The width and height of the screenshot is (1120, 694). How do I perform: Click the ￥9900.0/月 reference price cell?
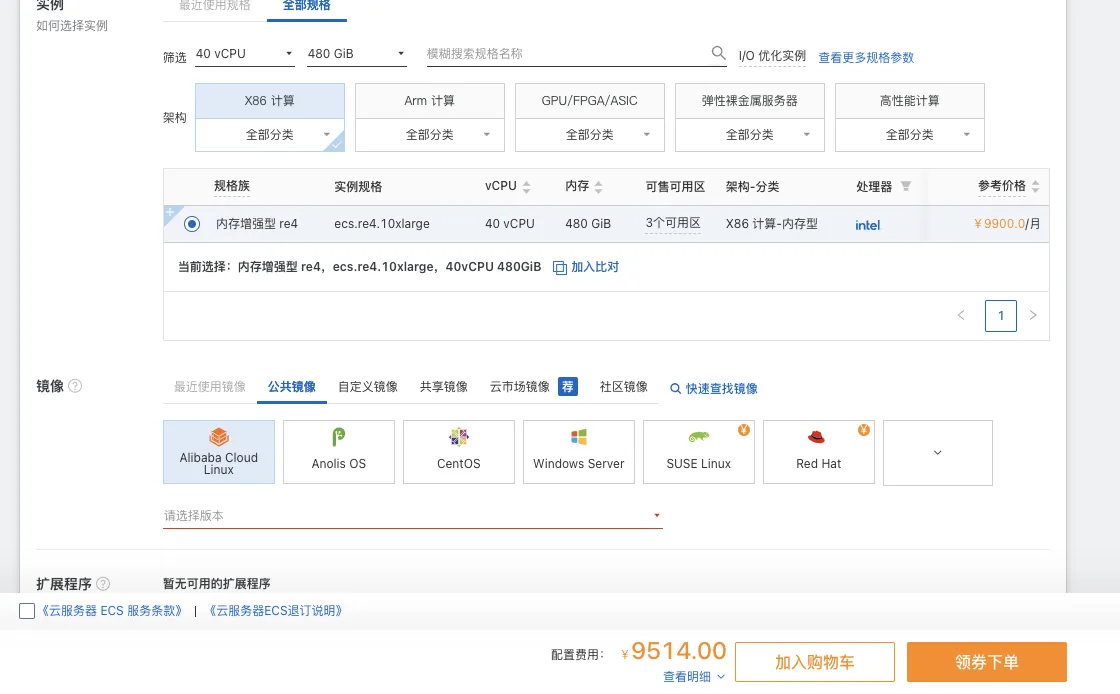pos(1007,223)
